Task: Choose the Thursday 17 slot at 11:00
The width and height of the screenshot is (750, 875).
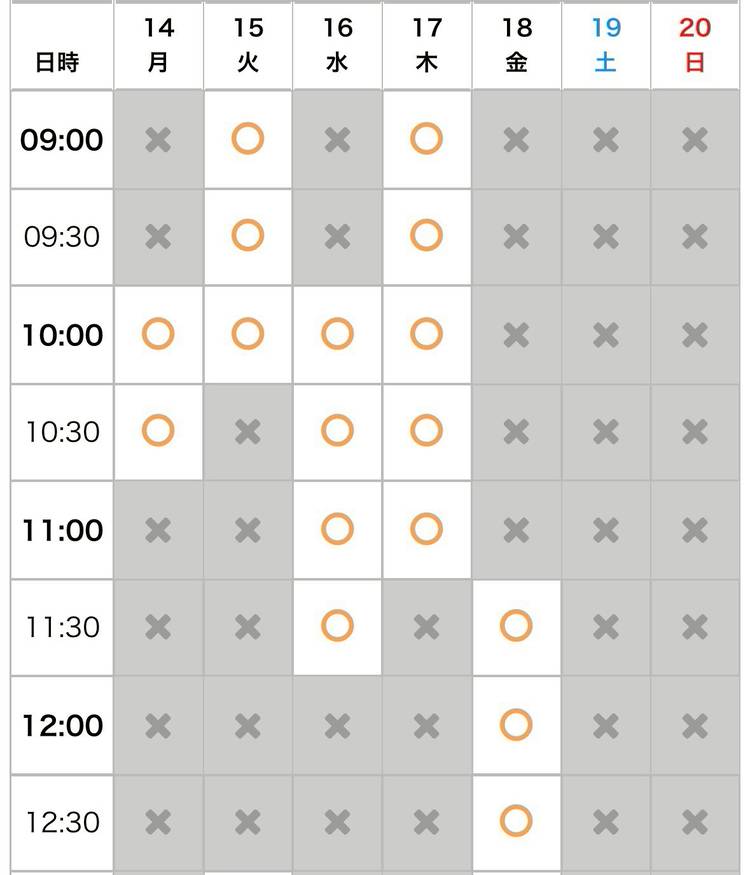Action: pos(426,528)
